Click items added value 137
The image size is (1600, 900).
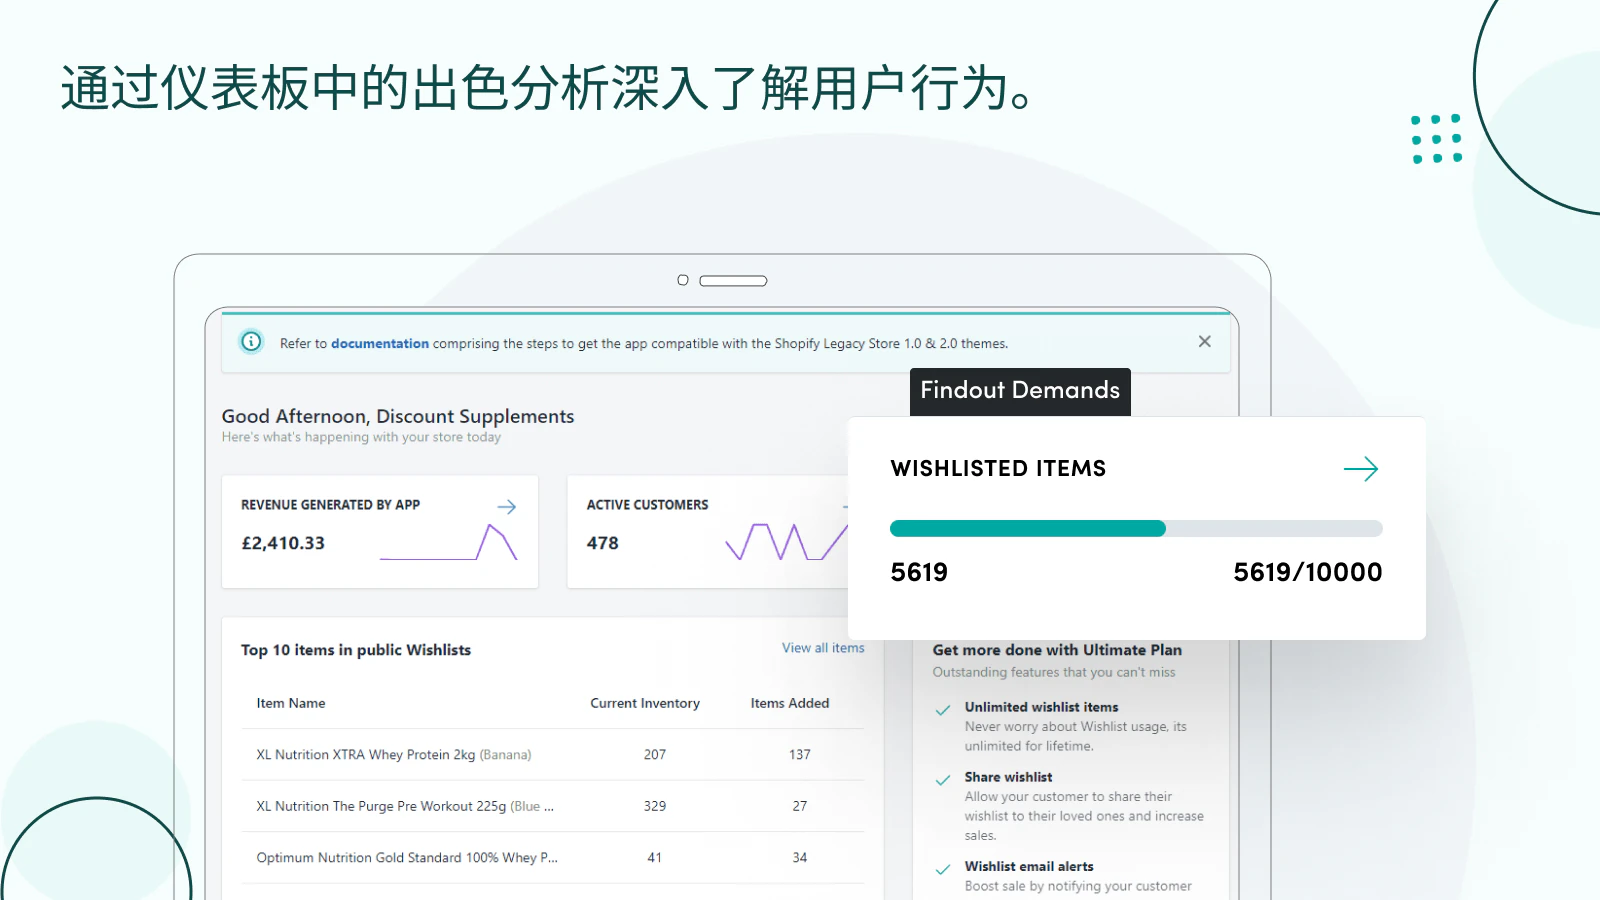pos(800,755)
